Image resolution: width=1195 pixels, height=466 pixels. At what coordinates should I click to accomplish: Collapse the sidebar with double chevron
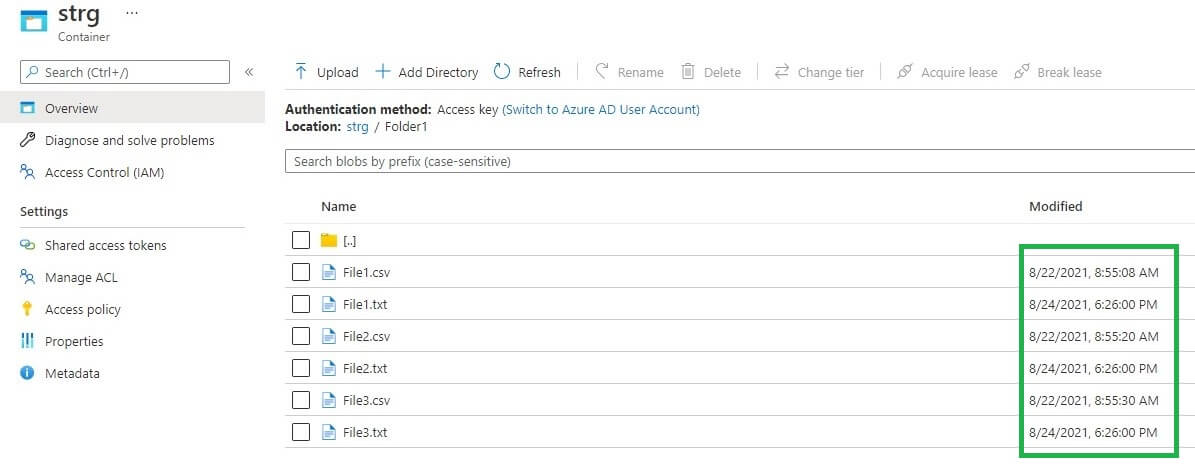[249, 72]
